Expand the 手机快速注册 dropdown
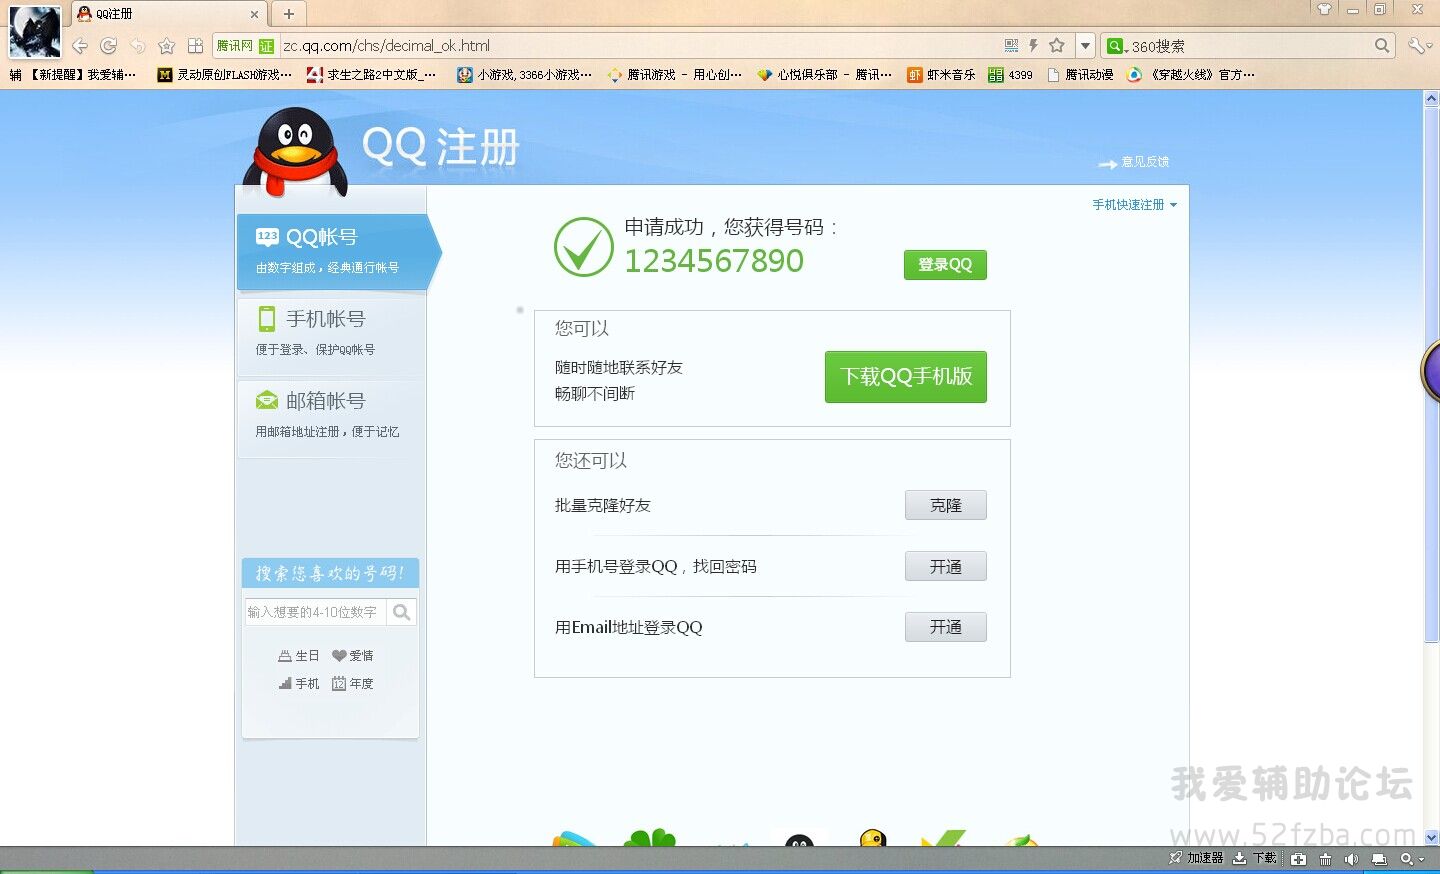Viewport: 1440px width, 874px height. click(x=1134, y=205)
